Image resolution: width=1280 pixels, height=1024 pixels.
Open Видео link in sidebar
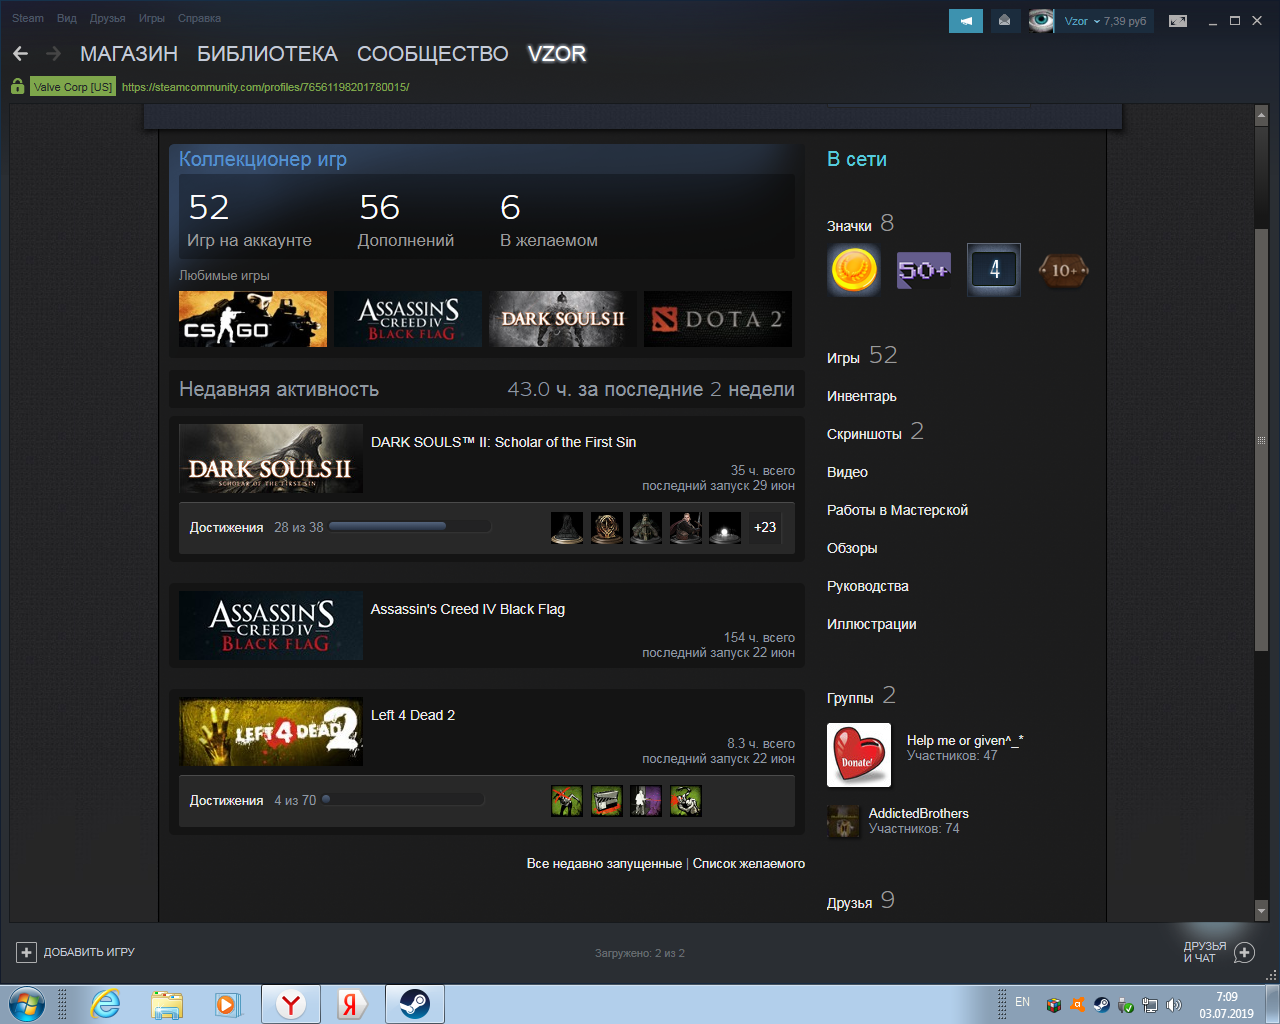point(847,472)
